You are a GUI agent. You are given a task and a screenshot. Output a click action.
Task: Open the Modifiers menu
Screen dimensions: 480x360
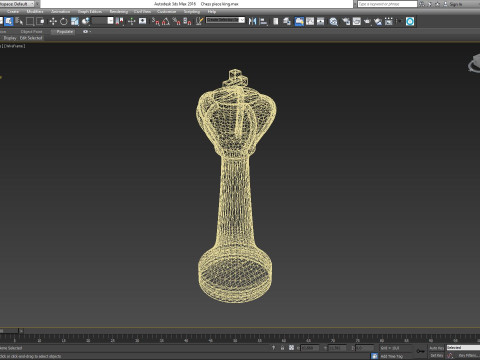(35, 12)
